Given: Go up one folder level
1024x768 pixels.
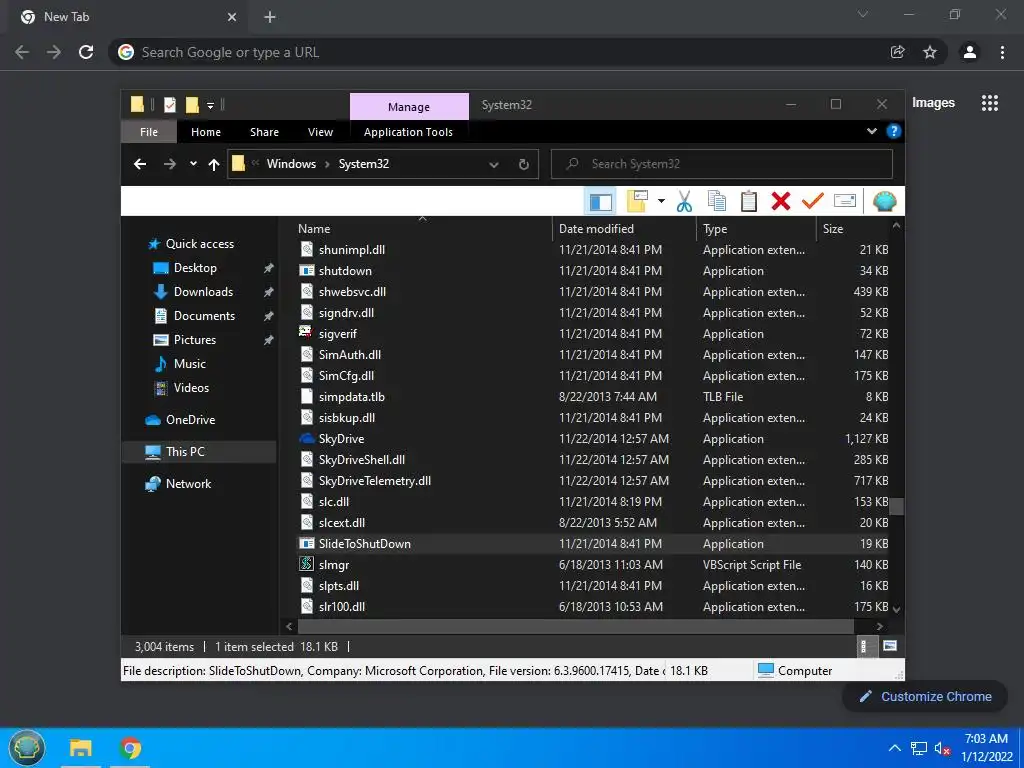Looking at the screenshot, I should pyautogui.click(x=214, y=165).
